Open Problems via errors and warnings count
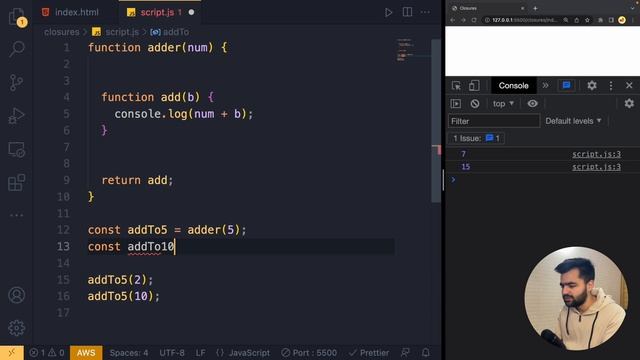Screen dimensions: 640x360 [47, 353]
